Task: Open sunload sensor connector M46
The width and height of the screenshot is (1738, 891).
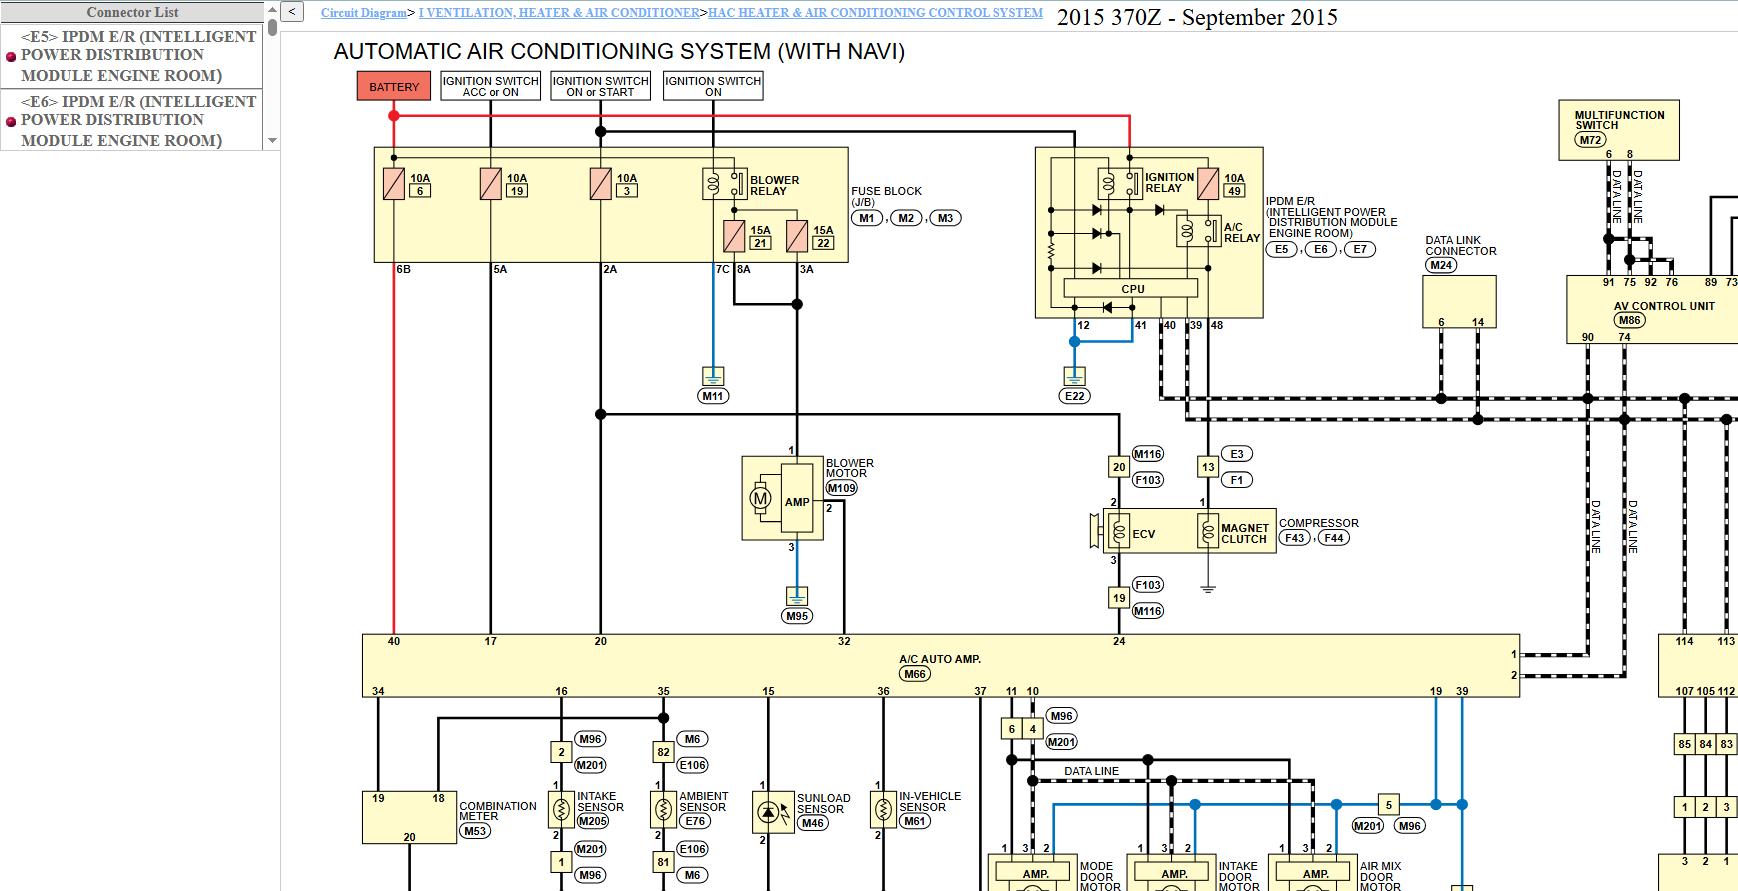Action: 813,823
